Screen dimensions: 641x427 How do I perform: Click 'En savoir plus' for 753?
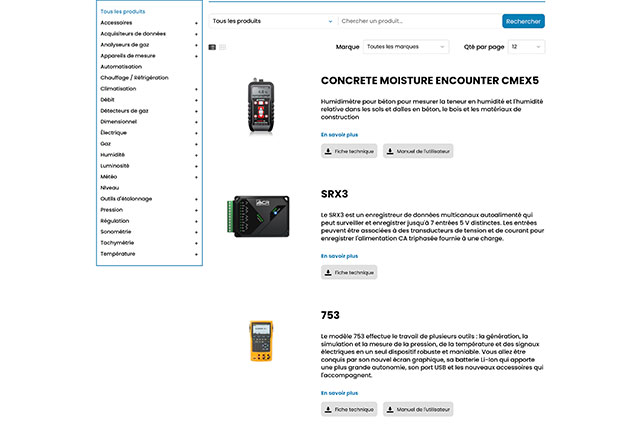pyautogui.click(x=339, y=393)
